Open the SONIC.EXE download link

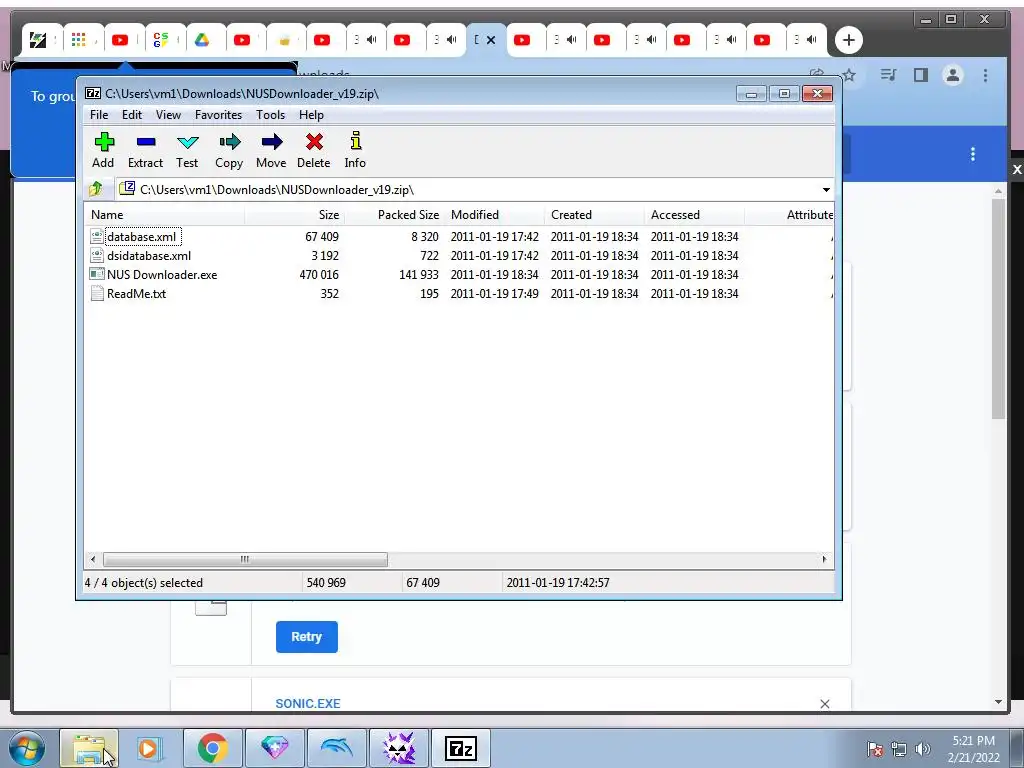point(308,703)
